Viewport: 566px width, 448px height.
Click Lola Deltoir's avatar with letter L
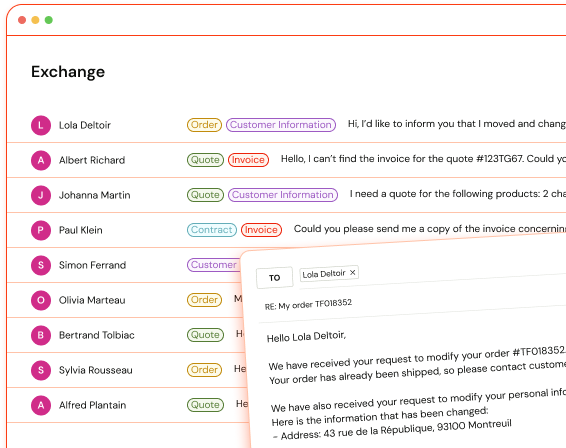(41, 125)
